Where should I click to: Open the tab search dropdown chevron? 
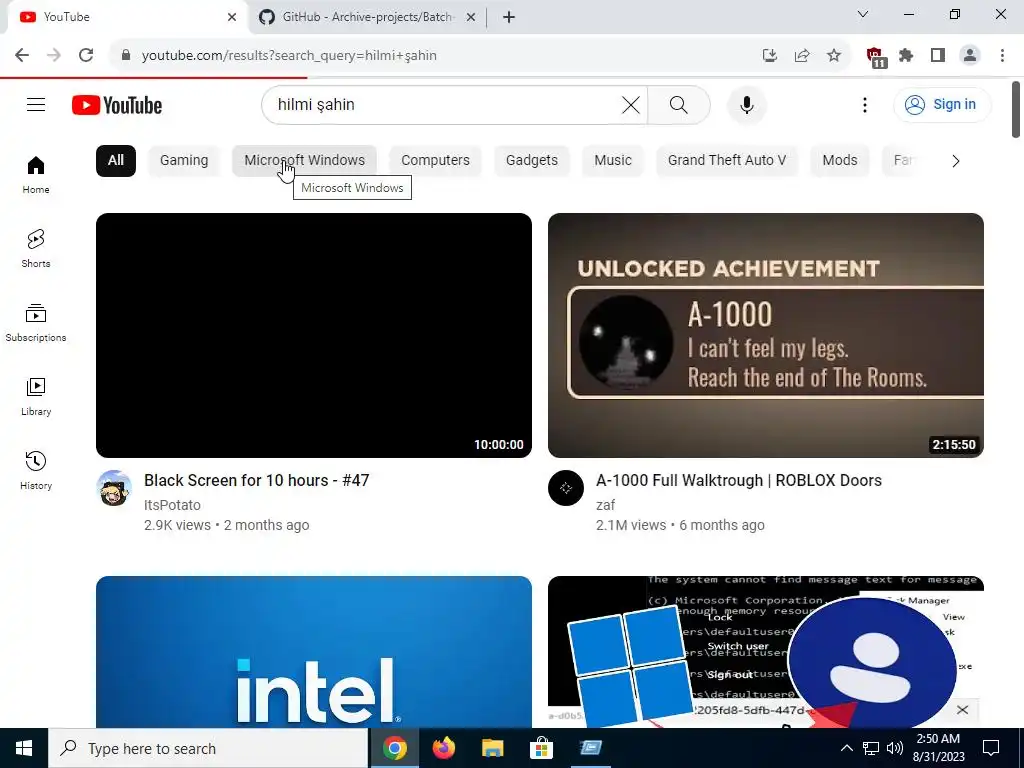[x=863, y=14]
